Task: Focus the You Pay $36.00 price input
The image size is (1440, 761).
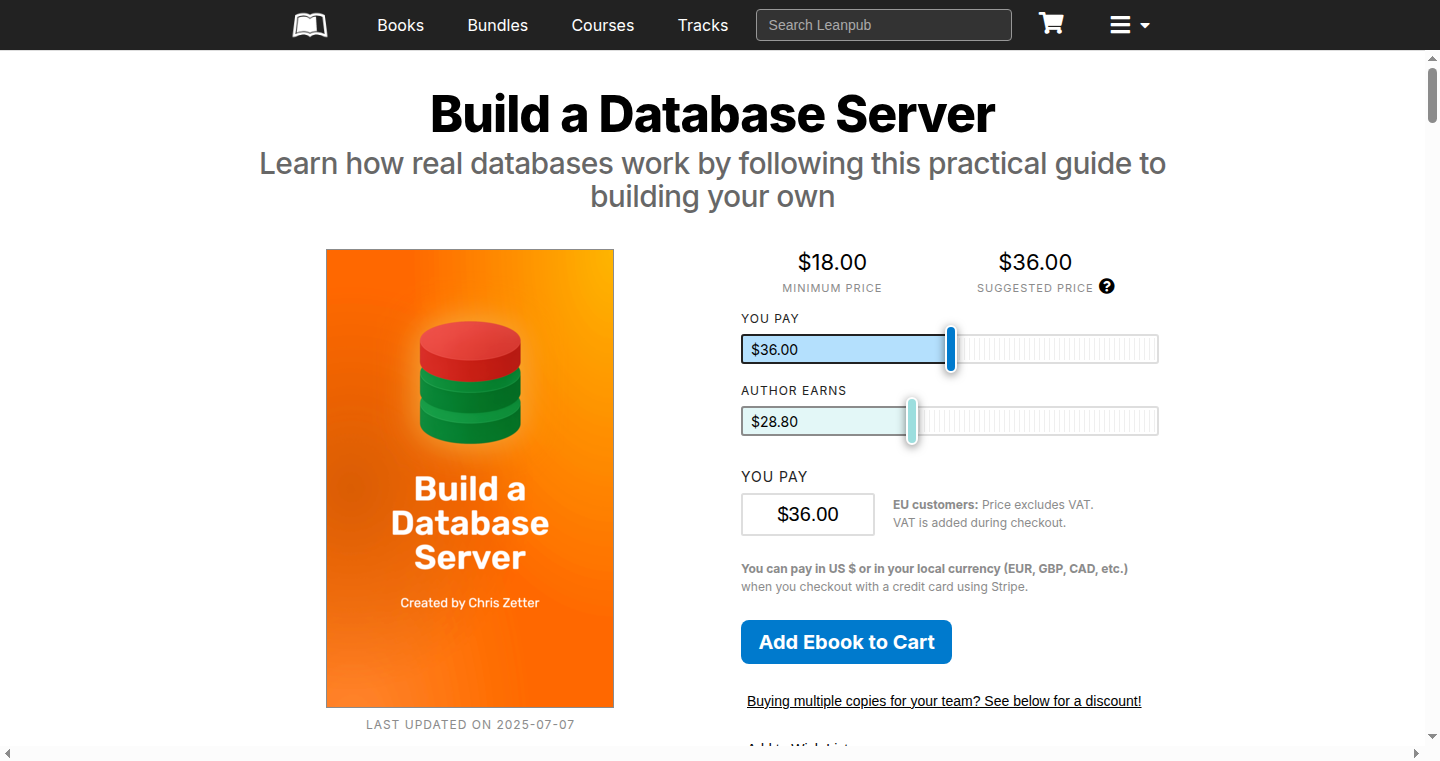Action: point(808,514)
